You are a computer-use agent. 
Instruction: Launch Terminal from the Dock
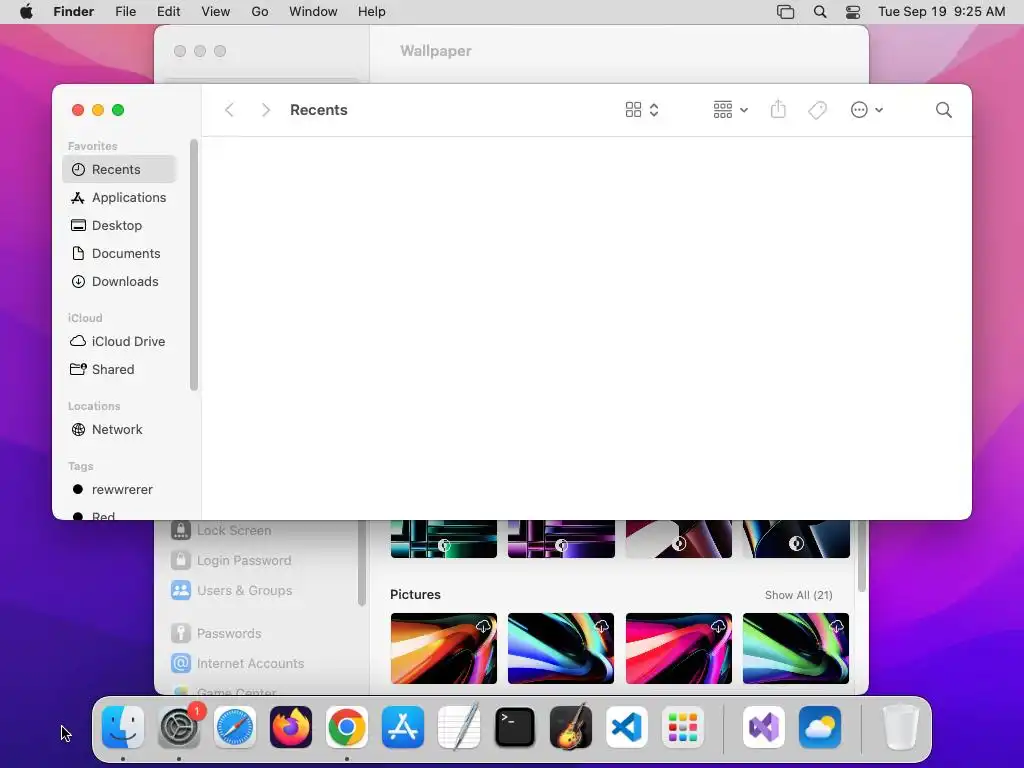515,727
